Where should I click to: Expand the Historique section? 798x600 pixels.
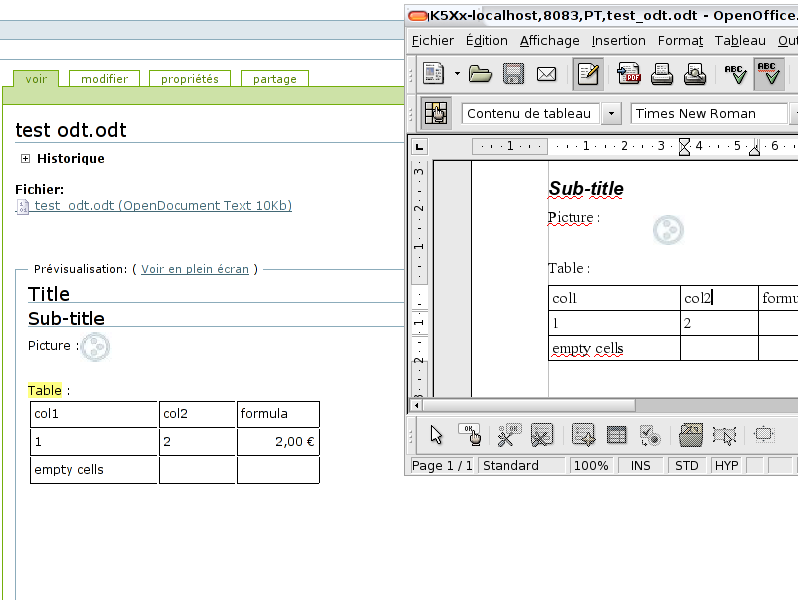click(26, 158)
